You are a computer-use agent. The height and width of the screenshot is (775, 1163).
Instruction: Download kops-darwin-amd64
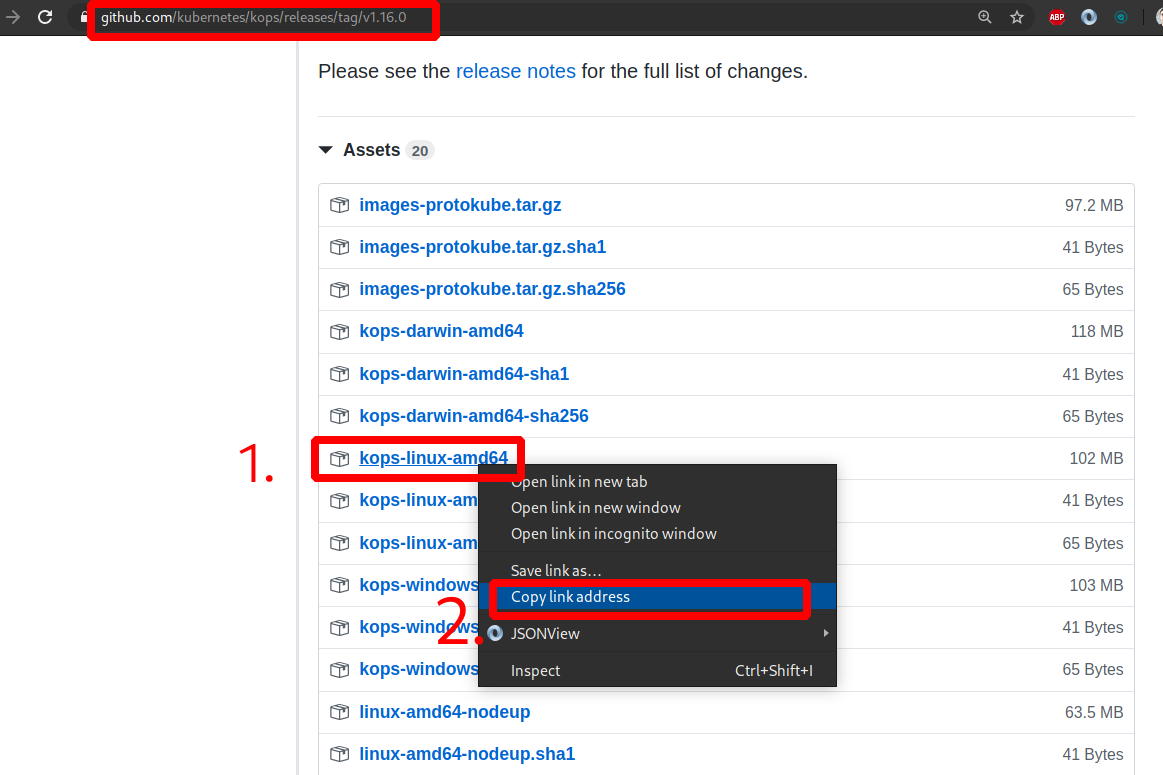pyautogui.click(x=441, y=331)
